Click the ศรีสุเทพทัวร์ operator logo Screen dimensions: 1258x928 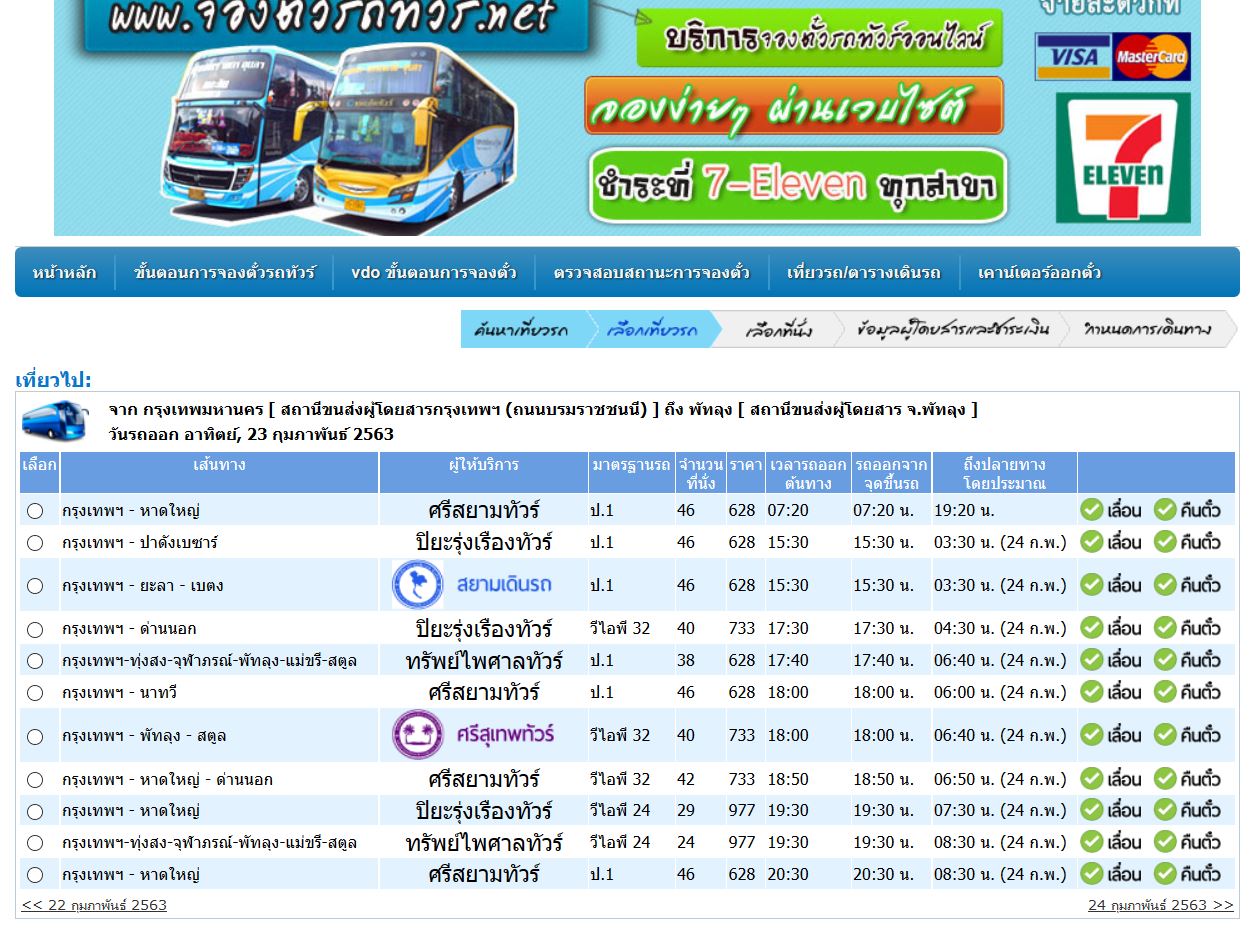[472, 735]
